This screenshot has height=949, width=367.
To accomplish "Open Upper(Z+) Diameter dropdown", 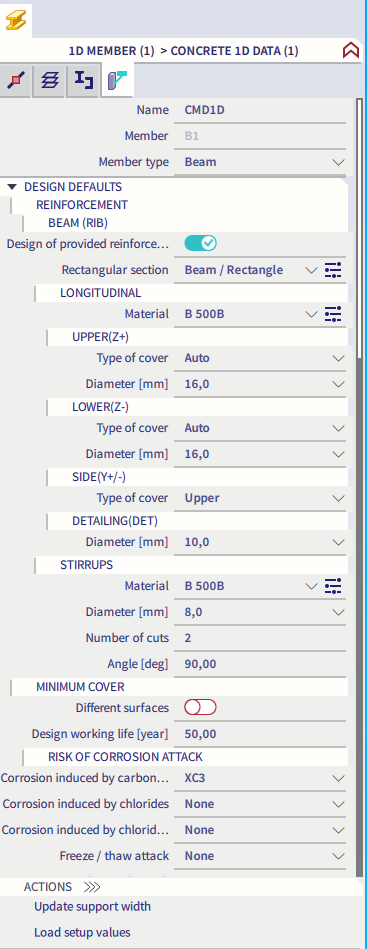I will pyautogui.click(x=260, y=384).
